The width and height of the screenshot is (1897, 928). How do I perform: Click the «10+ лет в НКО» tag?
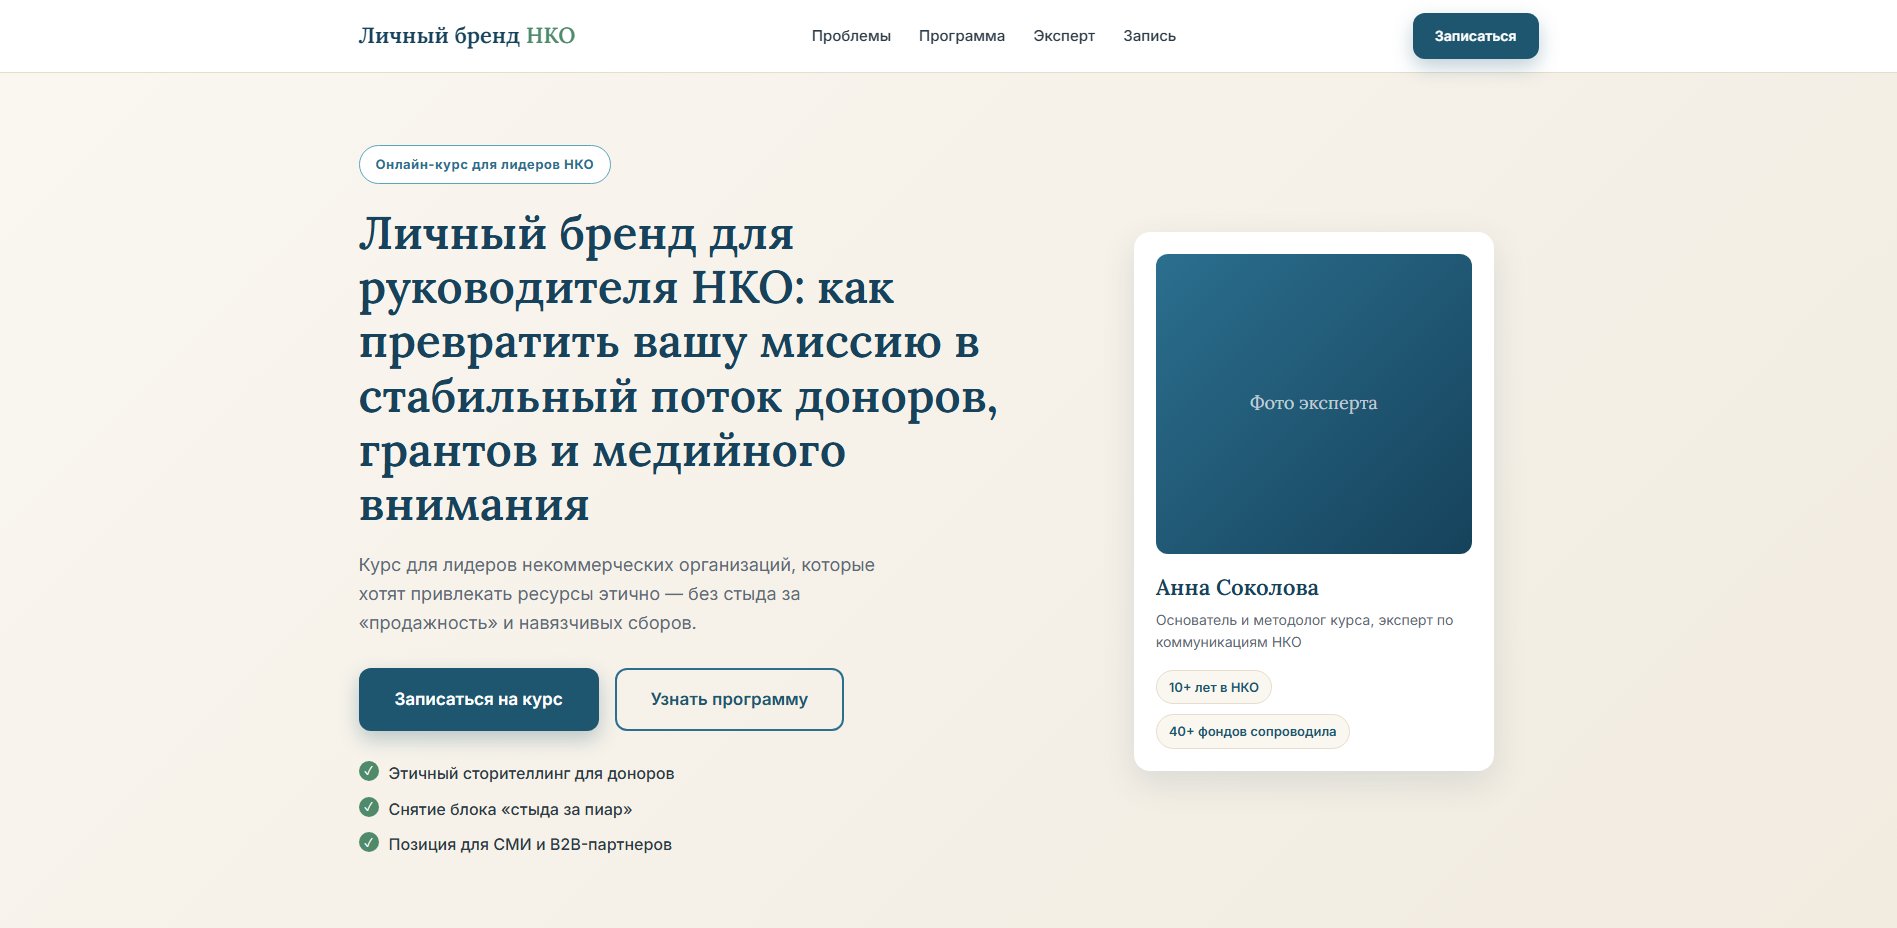(1213, 687)
